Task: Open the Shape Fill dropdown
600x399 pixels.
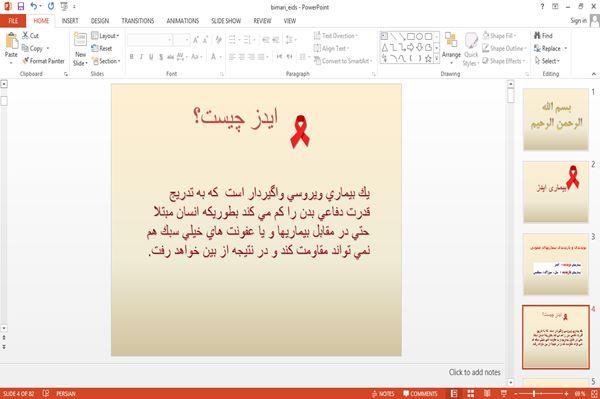Action: pyautogui.click(x=499, y=36)
